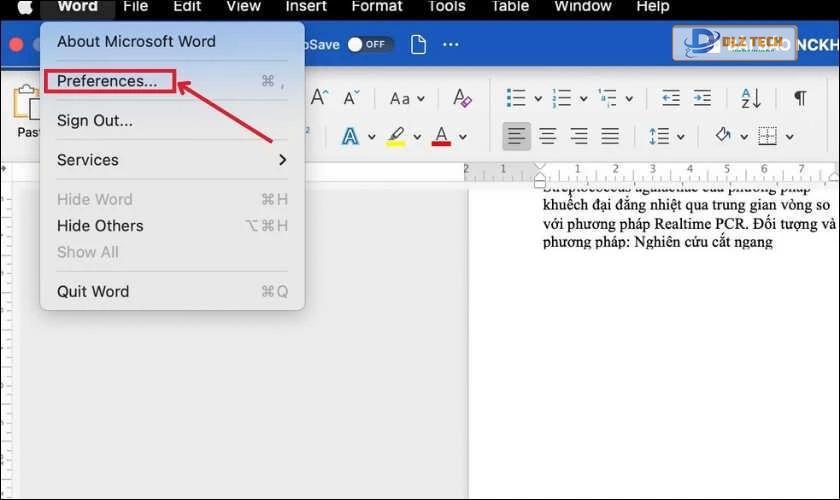Open the Table menu
The image size is (840, 500).
point(510,6)
